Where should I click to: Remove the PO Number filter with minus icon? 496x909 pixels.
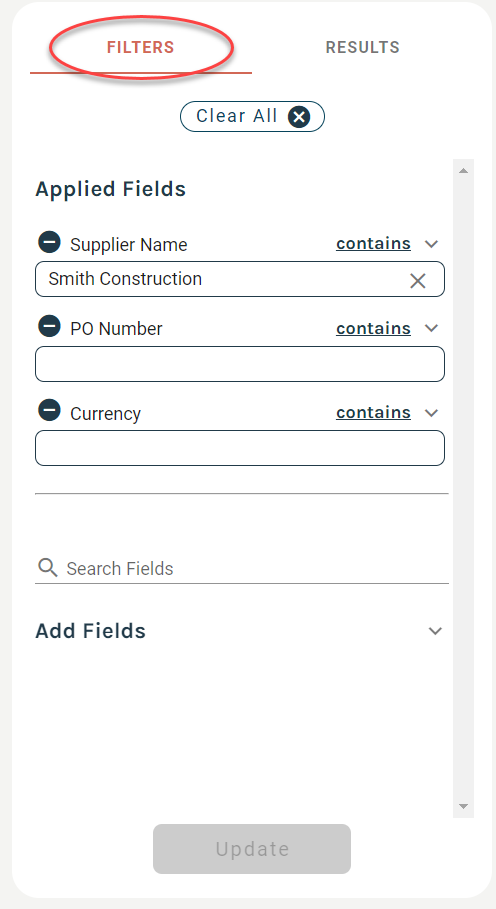pos(49,326)
